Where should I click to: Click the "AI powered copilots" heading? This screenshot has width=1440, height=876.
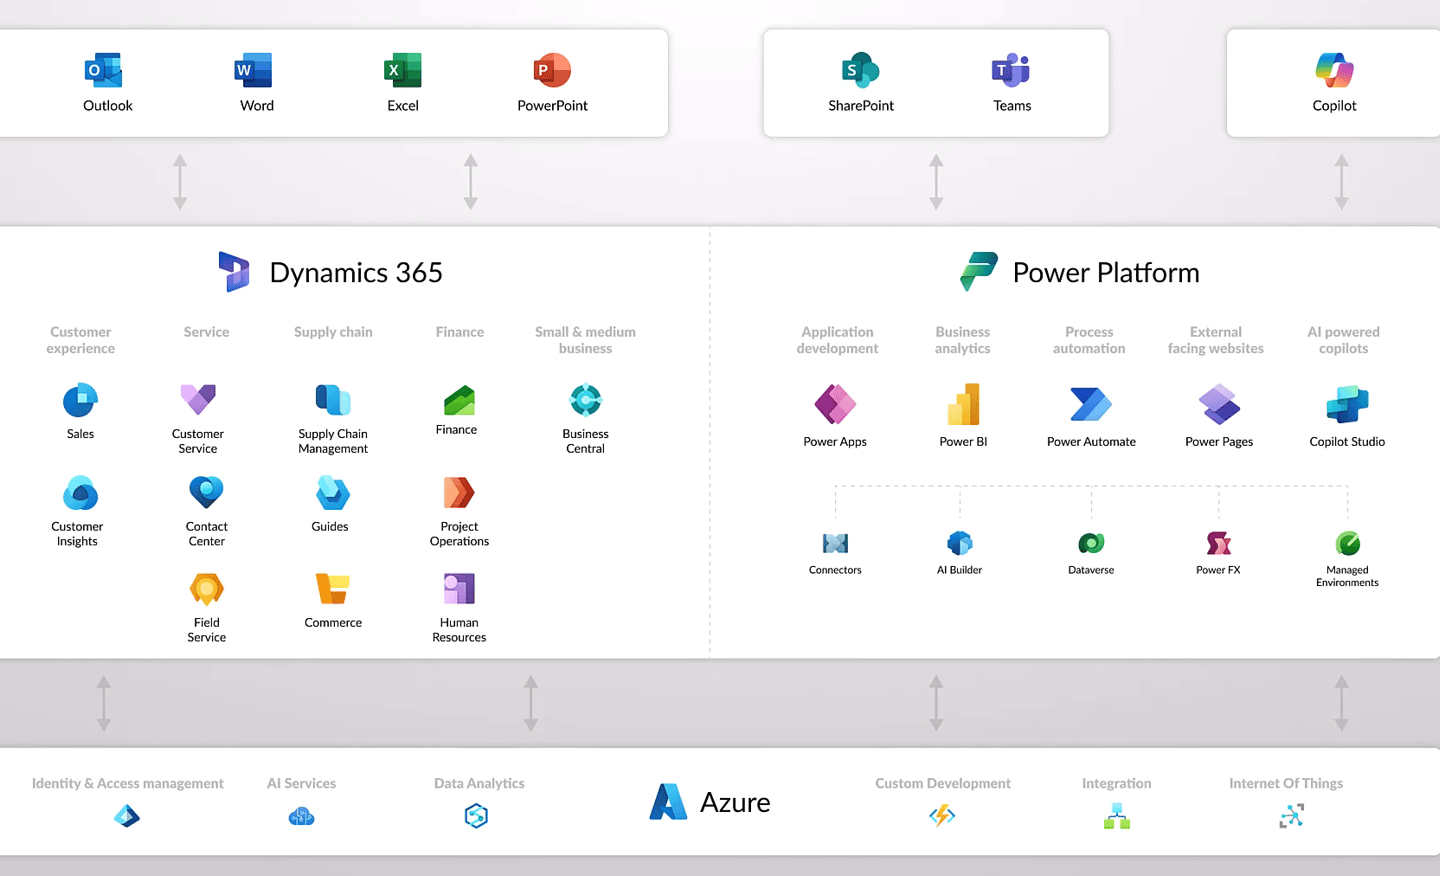(1343, 340)
